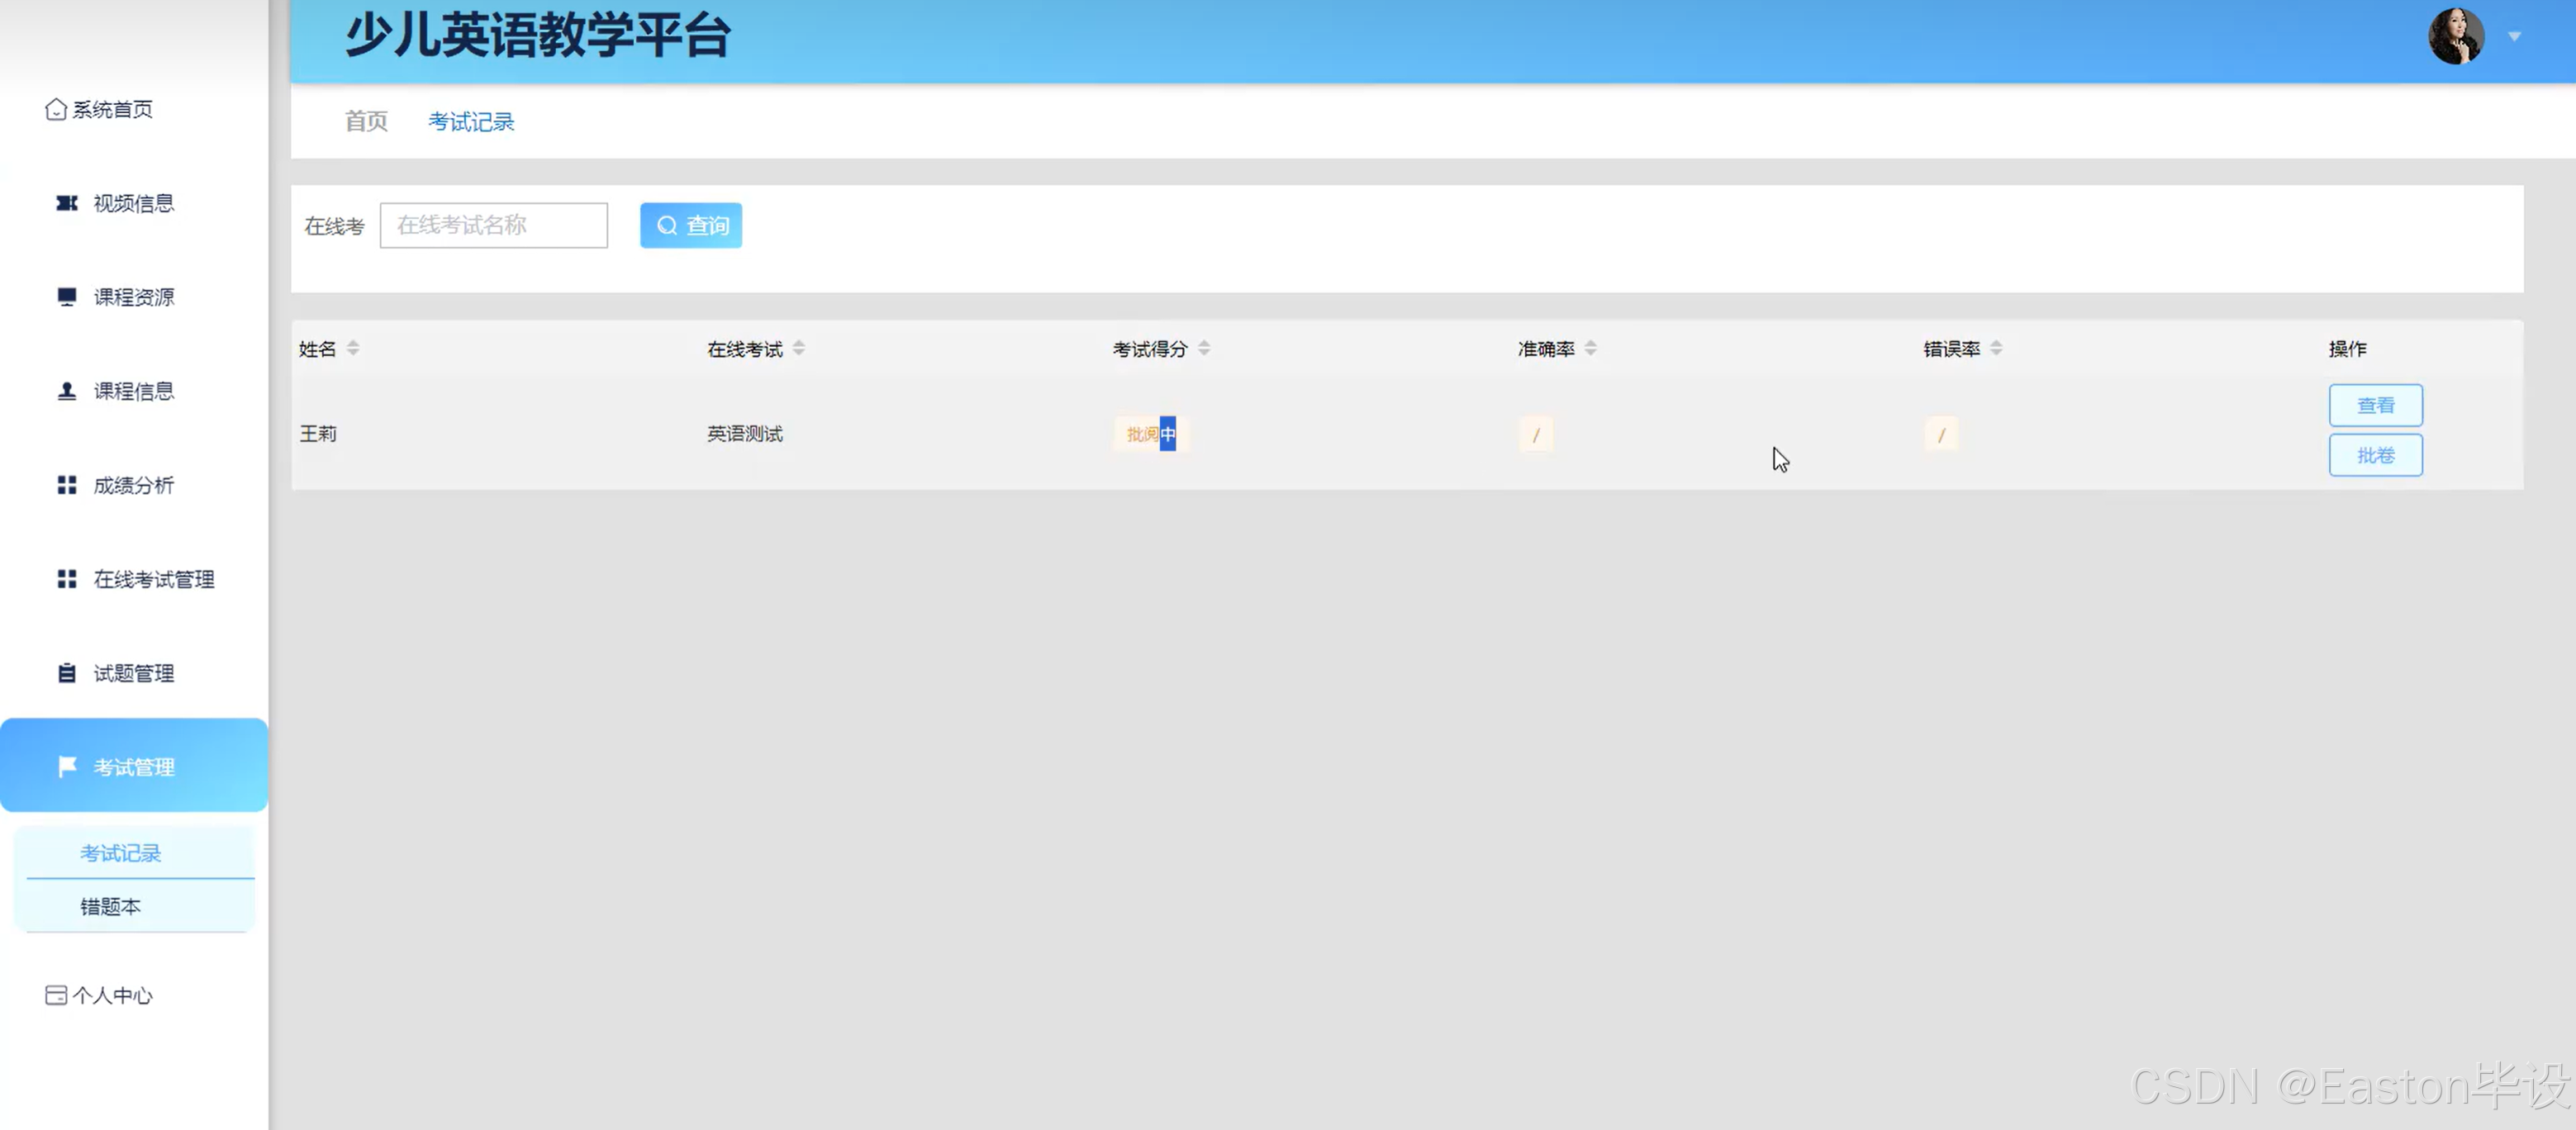Screen dimensions: 2576x1130
Task: Click the person icon for 课程信息
Action: click(x=67, y=391)
